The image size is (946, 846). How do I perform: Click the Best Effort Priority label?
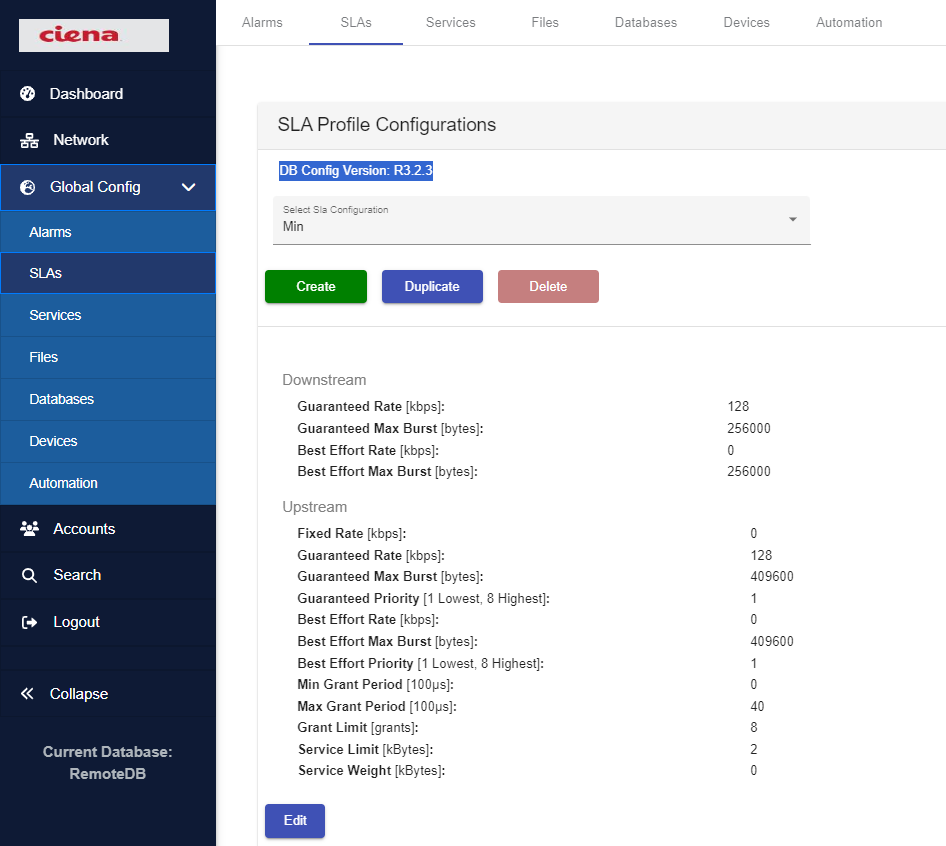(421, 664)
